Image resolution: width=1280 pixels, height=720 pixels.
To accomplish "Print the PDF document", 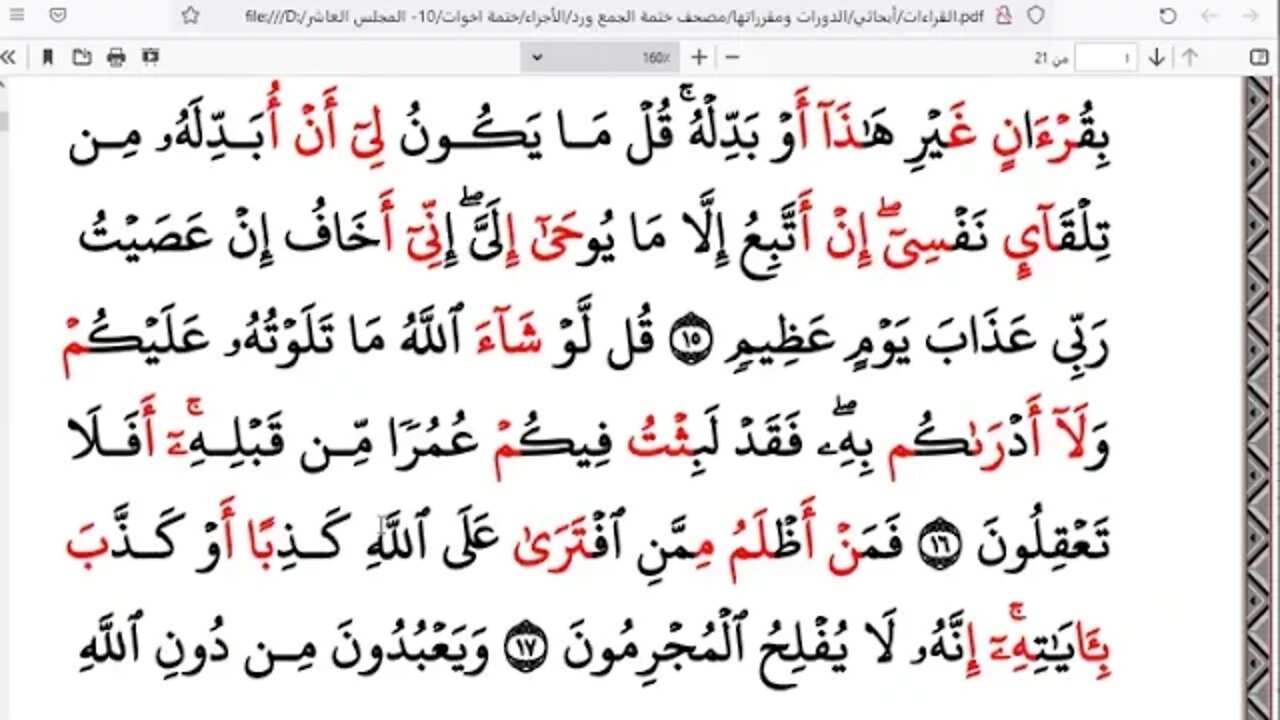I will click(116, 57).
